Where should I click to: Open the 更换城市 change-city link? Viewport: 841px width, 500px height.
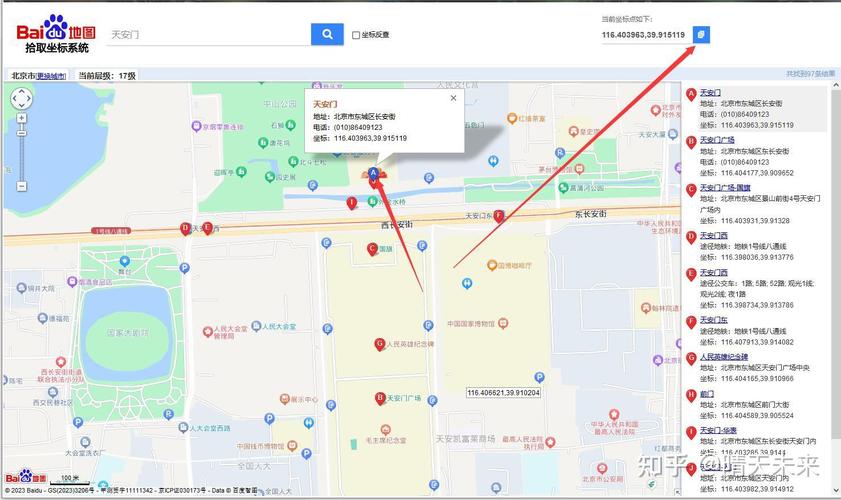(x=51, y=76)
